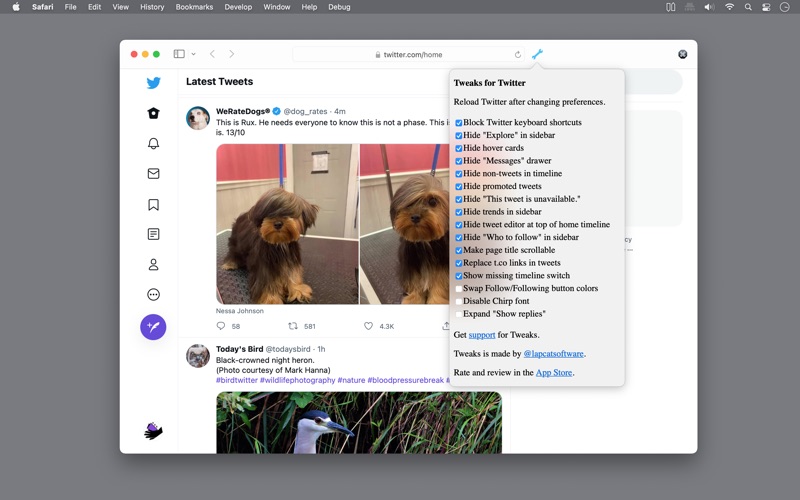Share the WeRateDogs tweet
The image size is (800, 500).
(445, 326)
